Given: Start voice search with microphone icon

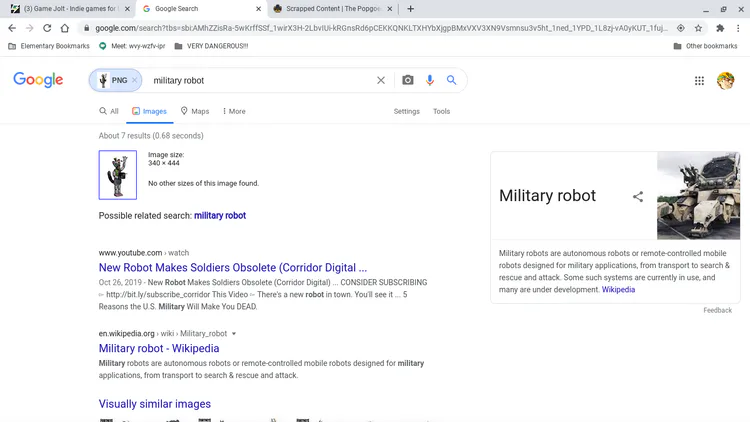Looking at the screenshot, I should tap(430, 80).
